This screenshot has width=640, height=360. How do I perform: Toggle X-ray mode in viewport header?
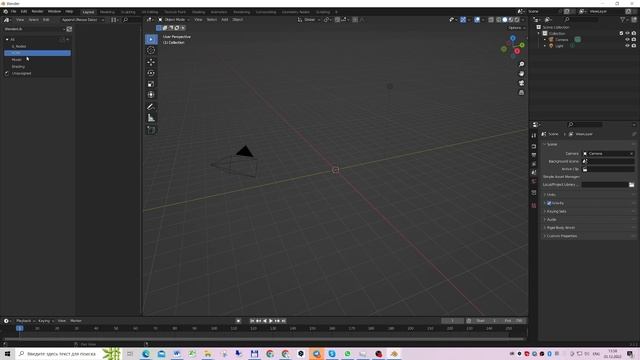pyautogui.click(x=491, y=20)
